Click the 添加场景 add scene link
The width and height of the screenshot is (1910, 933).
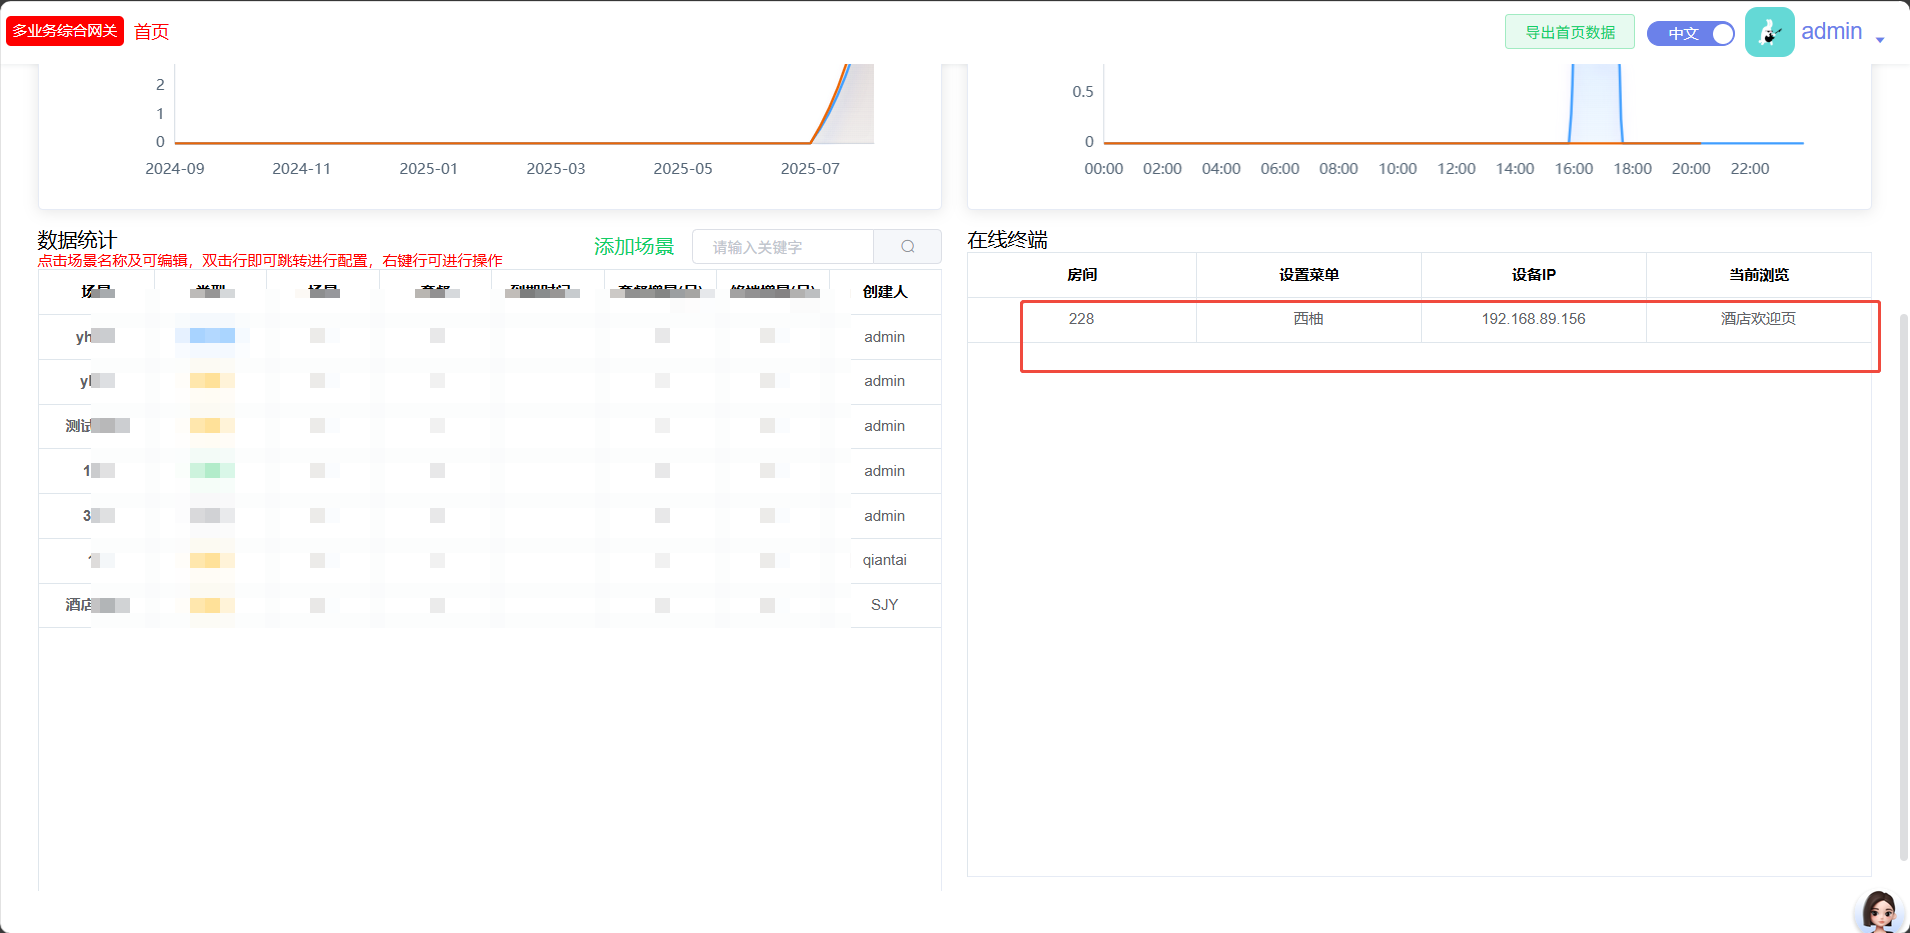coord(634,247)
